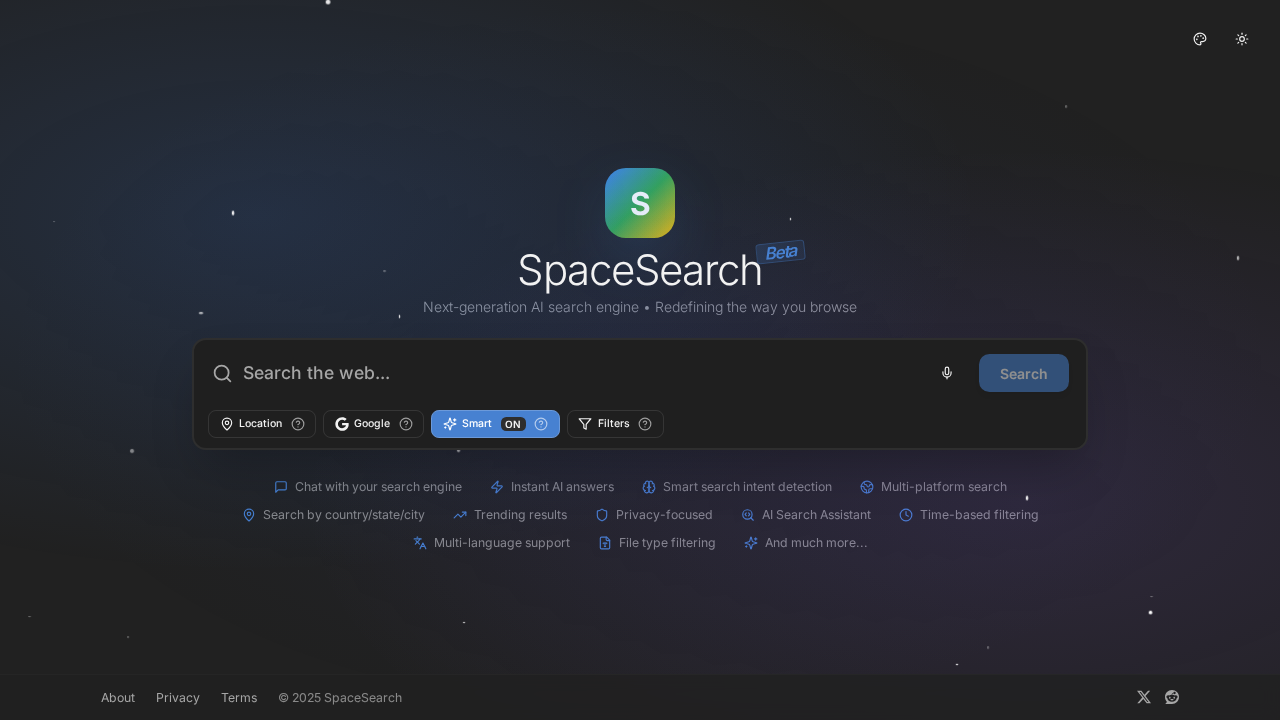The image size is (1280, 720).
Task: Open the theme color palette picker
Action: point(1199,39)
